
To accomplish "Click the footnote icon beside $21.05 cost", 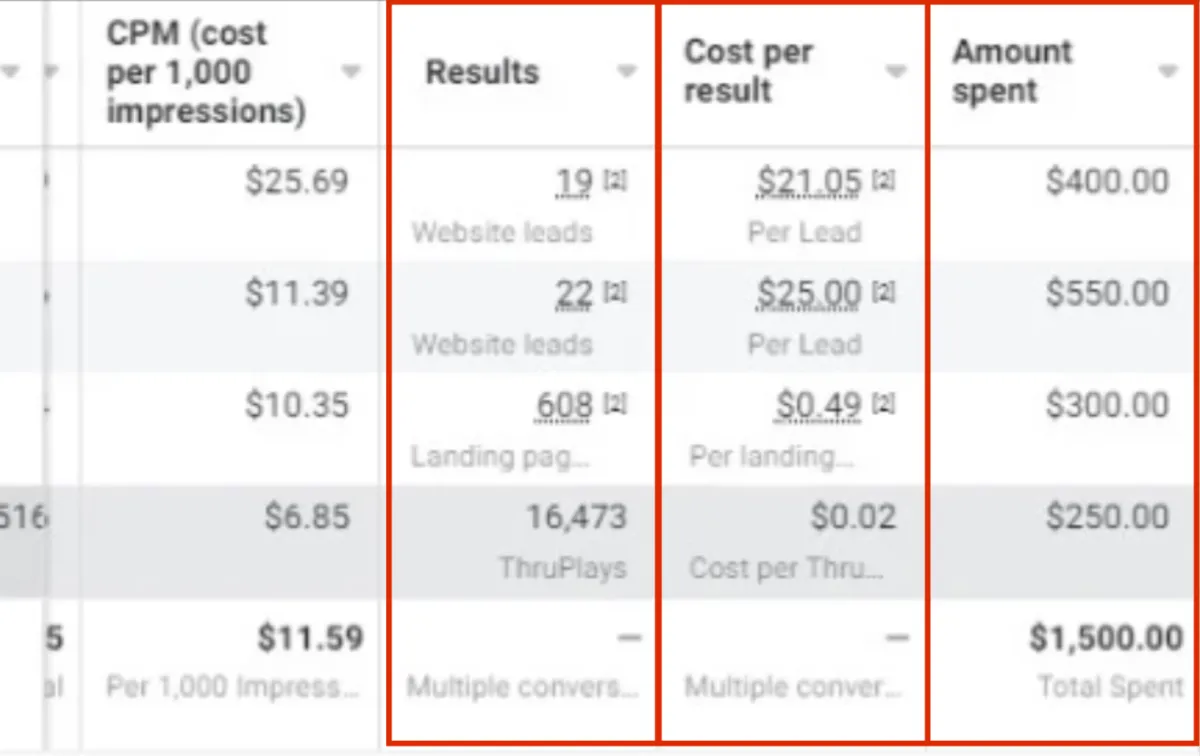I will click(x=883, y=182).
